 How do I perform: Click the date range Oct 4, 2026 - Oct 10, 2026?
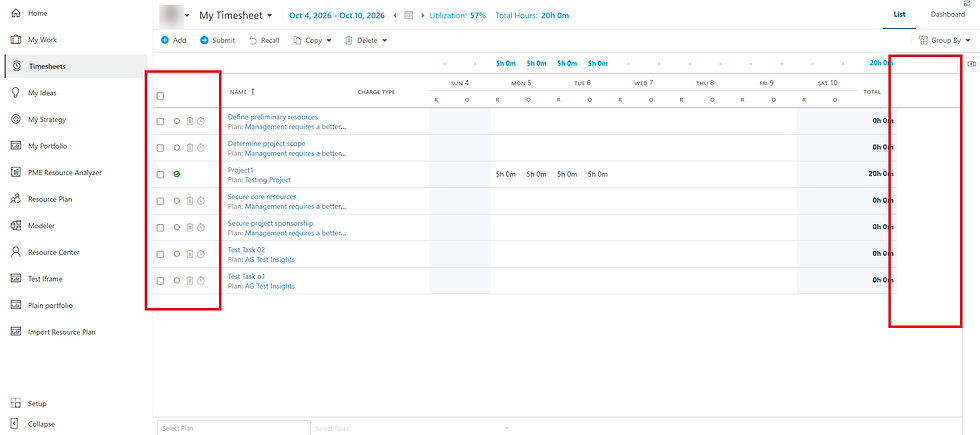pos(338,16)
